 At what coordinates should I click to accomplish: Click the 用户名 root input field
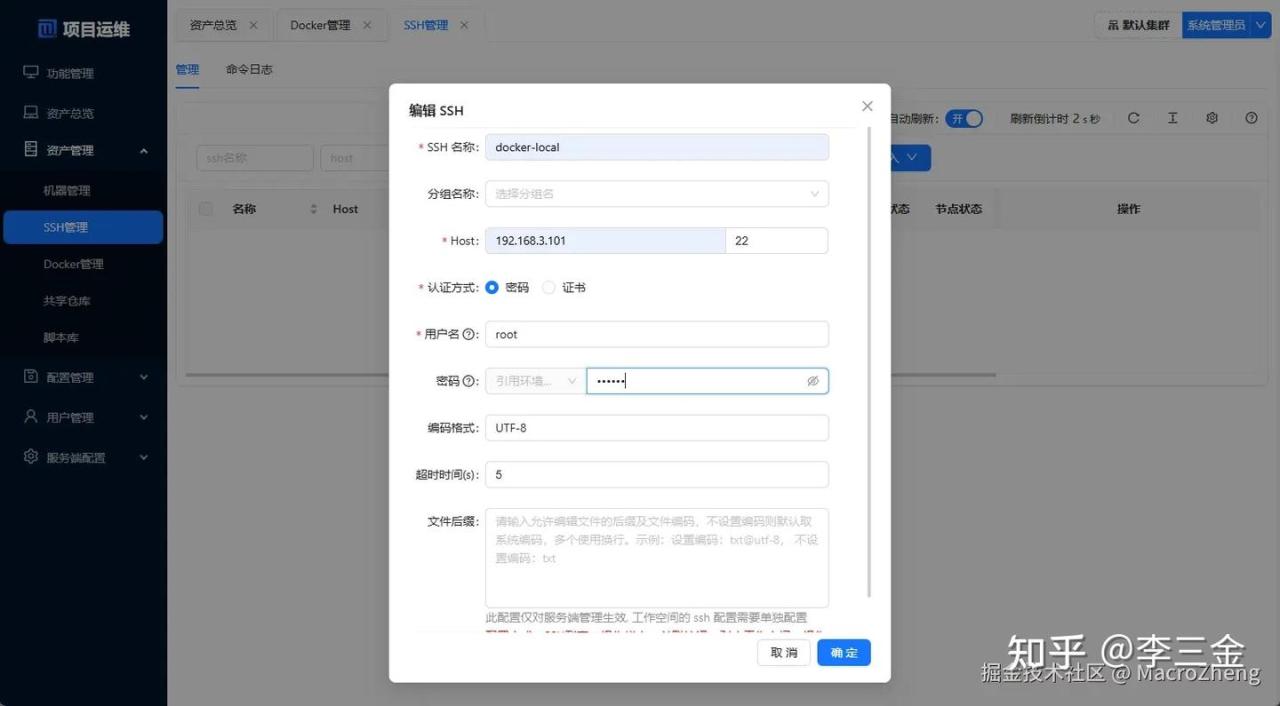[657, 334]
